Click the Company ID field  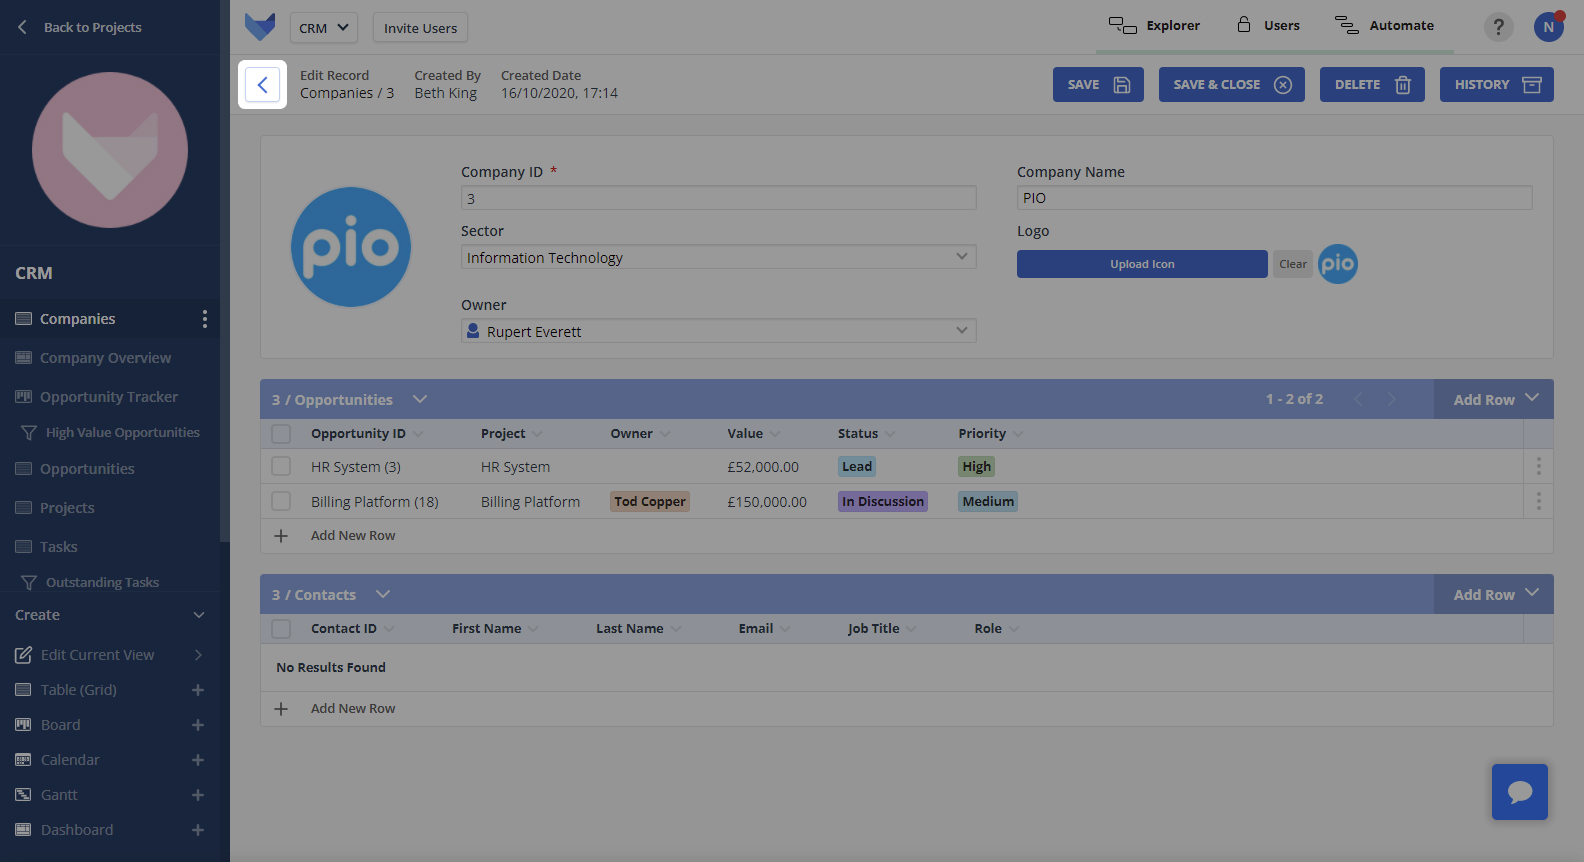(718, 198)
